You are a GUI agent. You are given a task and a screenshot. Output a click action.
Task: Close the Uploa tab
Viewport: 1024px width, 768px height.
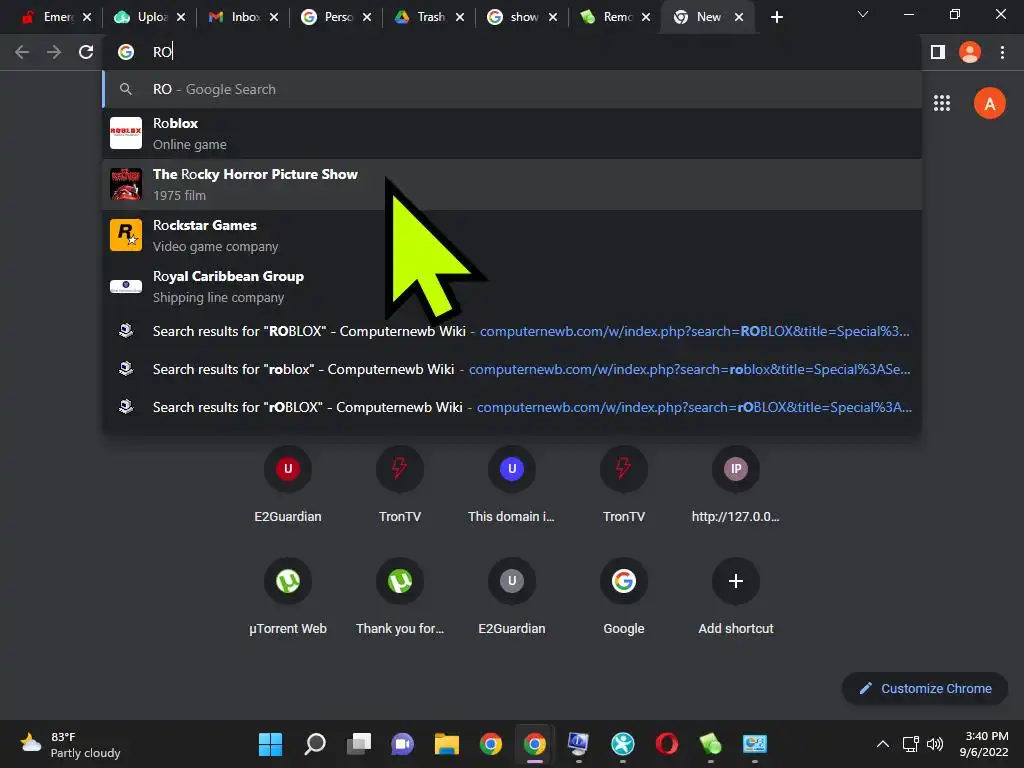[x=181, y=17]
